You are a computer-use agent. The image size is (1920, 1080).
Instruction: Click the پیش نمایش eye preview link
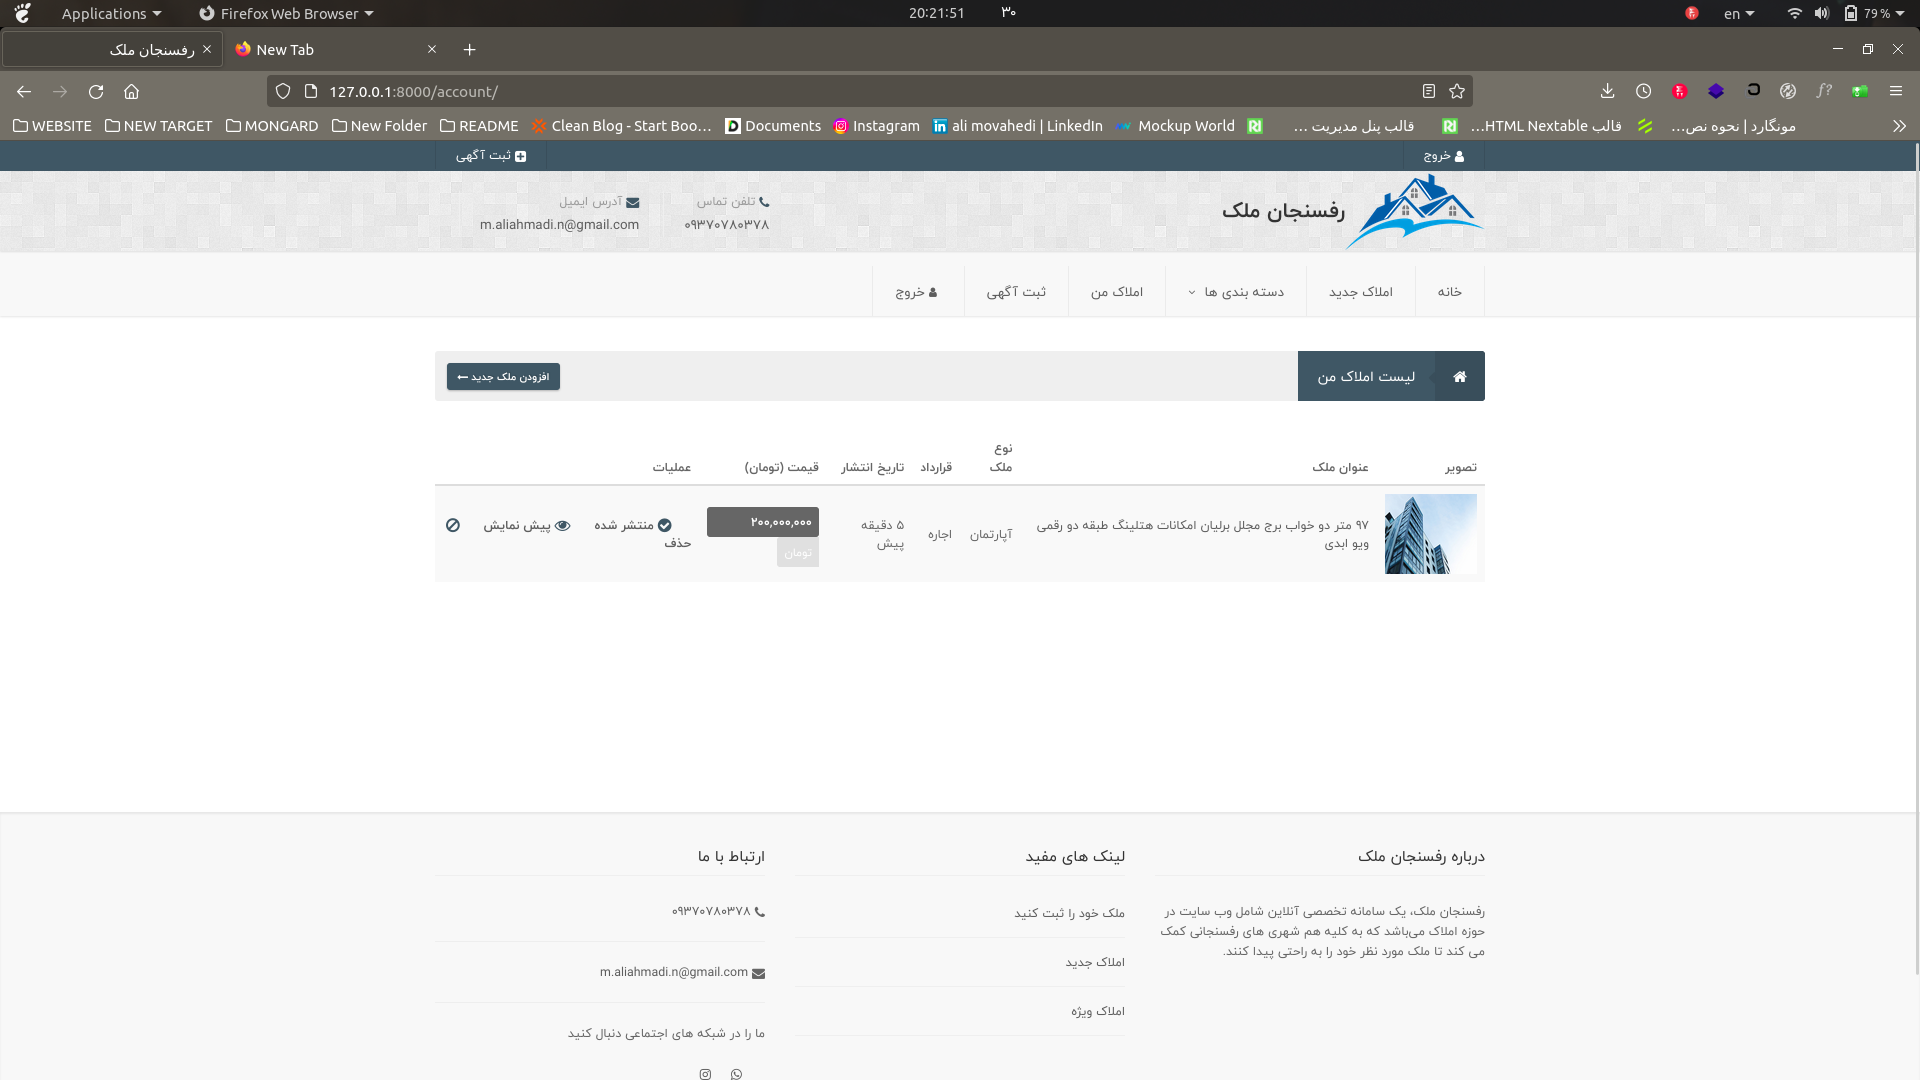tap(527, 525)
